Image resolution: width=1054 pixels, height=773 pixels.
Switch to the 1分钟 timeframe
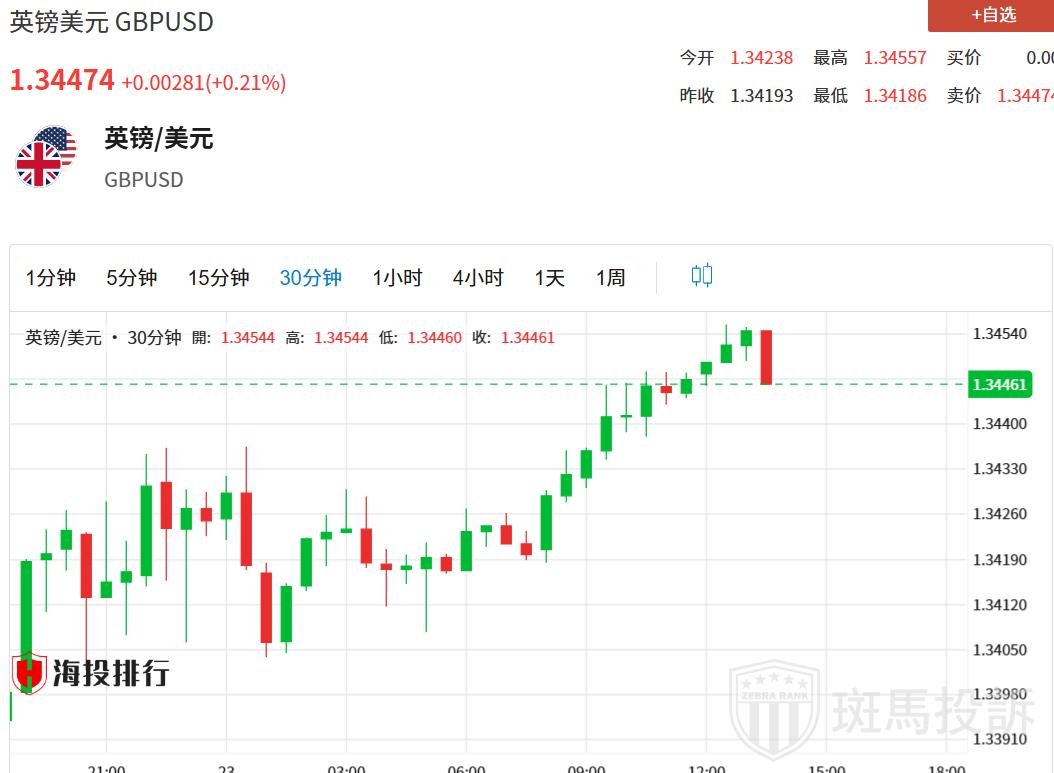[x=51, y=278]
